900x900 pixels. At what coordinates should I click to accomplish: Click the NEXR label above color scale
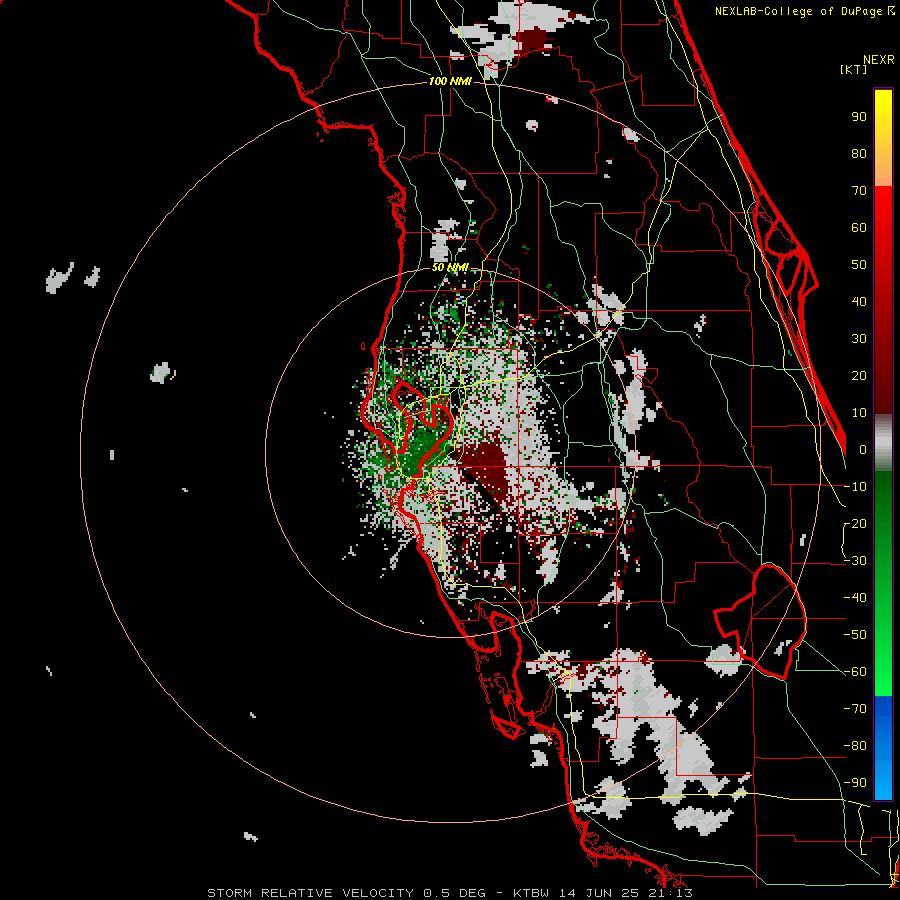point(879,60)
